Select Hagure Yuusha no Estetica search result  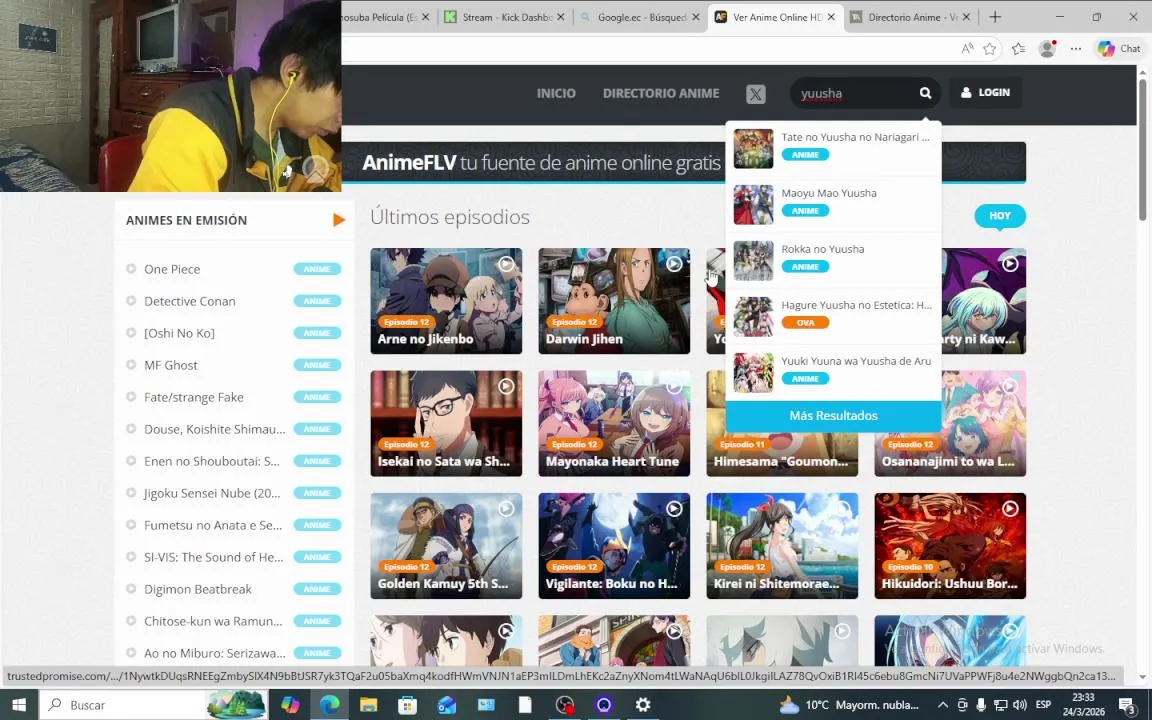pyautogui.click(x=833, y=316)
